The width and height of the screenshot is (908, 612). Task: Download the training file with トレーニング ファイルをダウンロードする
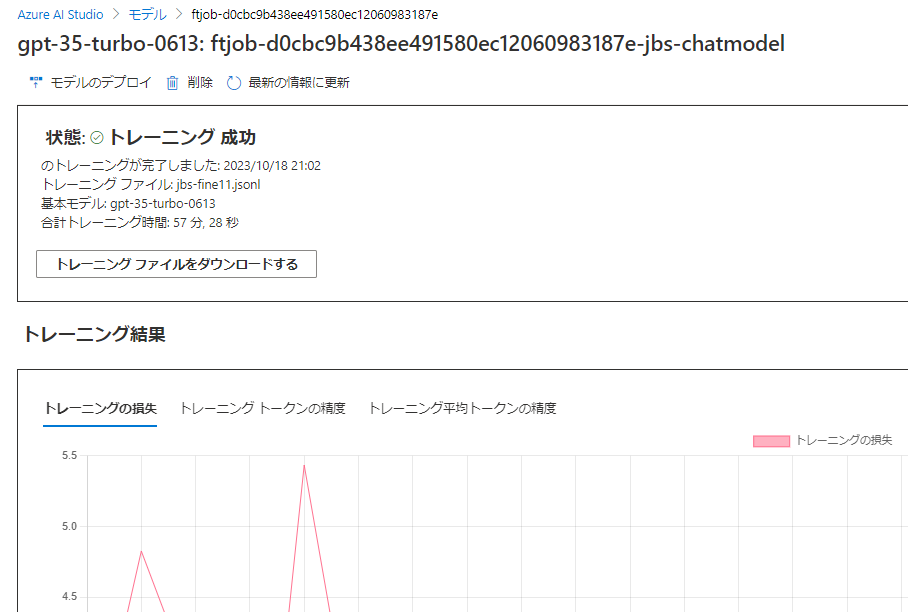176,264
